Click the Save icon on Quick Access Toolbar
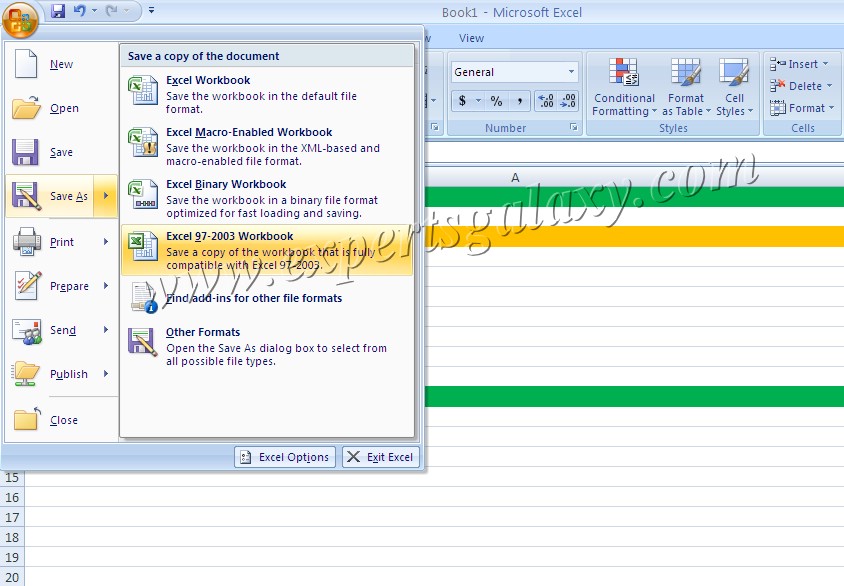Screen dimensions: 844x586 pos(59,10)
